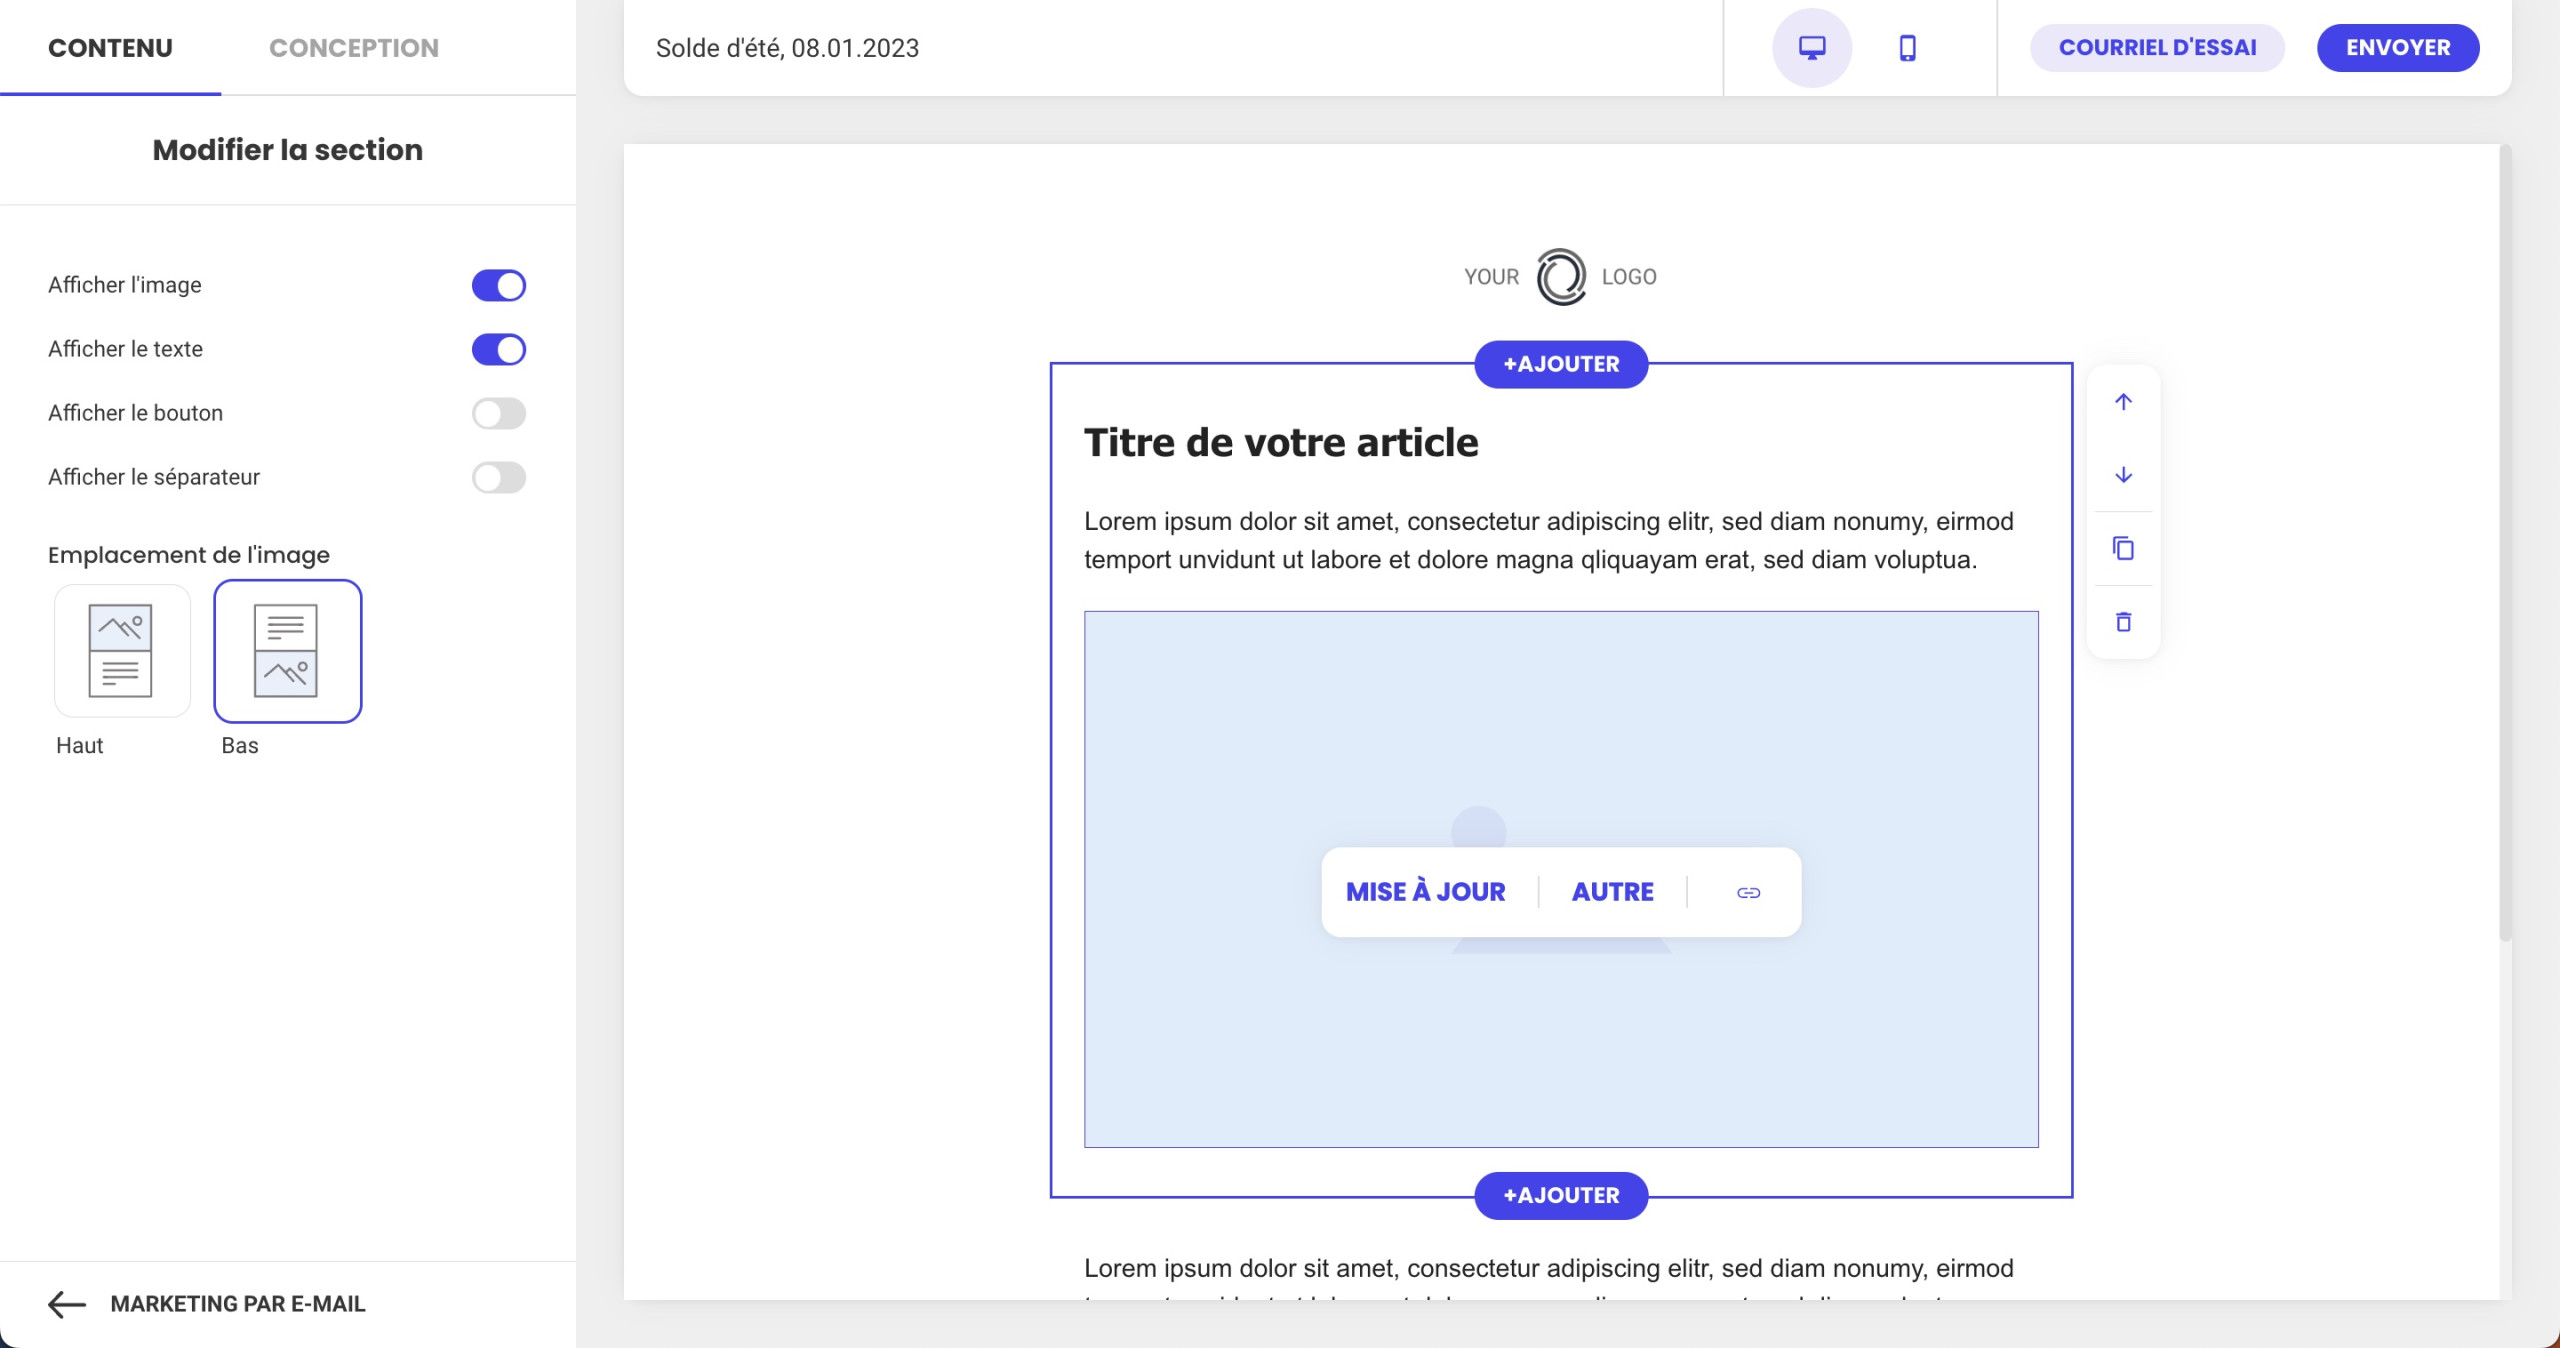Click COURRIEL D'ESSAI button
This screenshot has width=2560, height=1348.
click(2157, 48)
